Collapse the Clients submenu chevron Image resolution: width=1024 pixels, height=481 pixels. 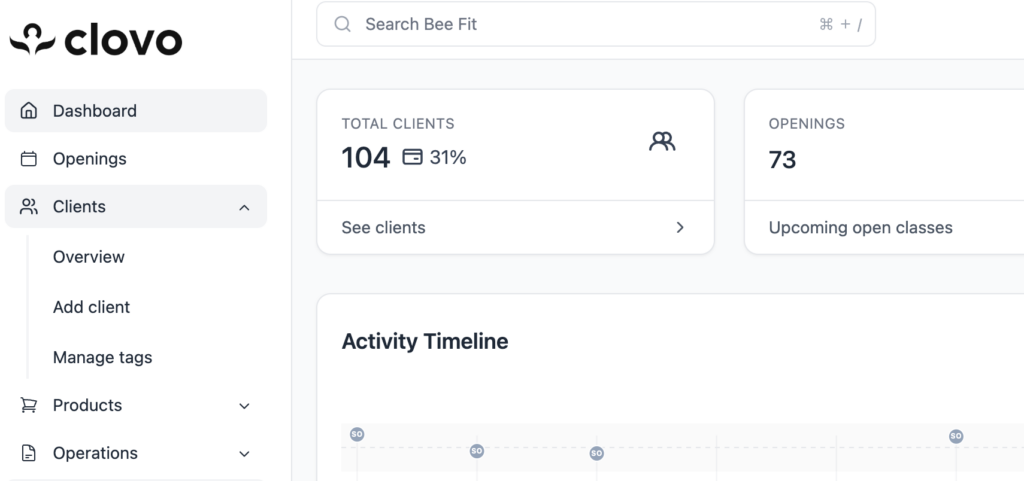pyautogui.click(x=244, y=207)
